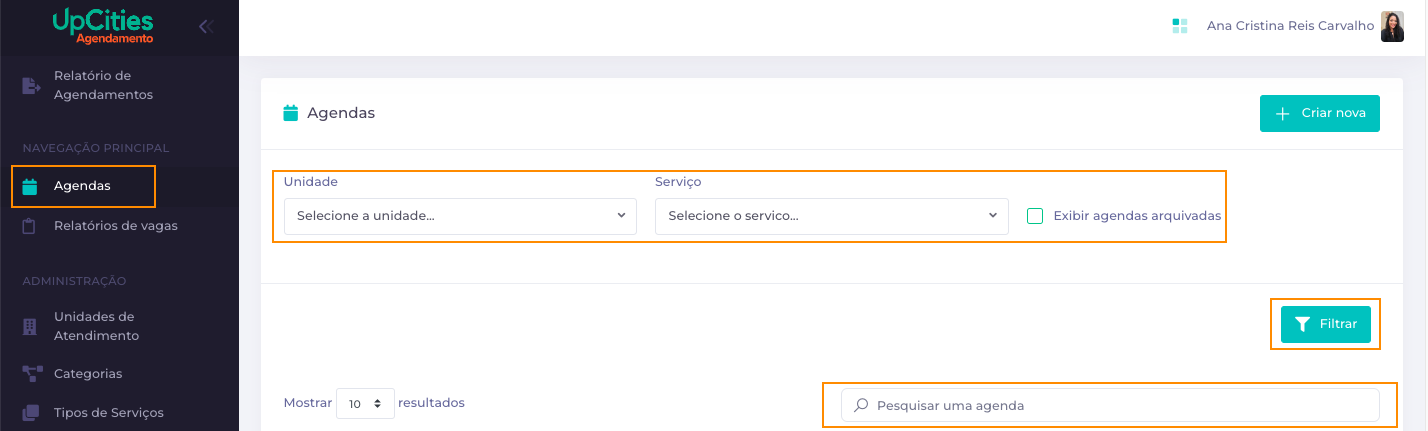Viewport: 1428px width, 431px height.
Task: Go to Tipos de Serviços menu item
Action: [109, 413]
